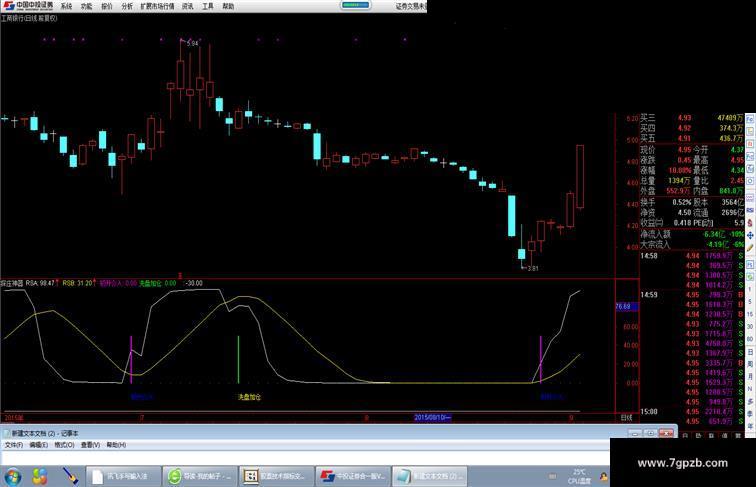Open Notepad 帮助(H) menu

click(116, 445)
